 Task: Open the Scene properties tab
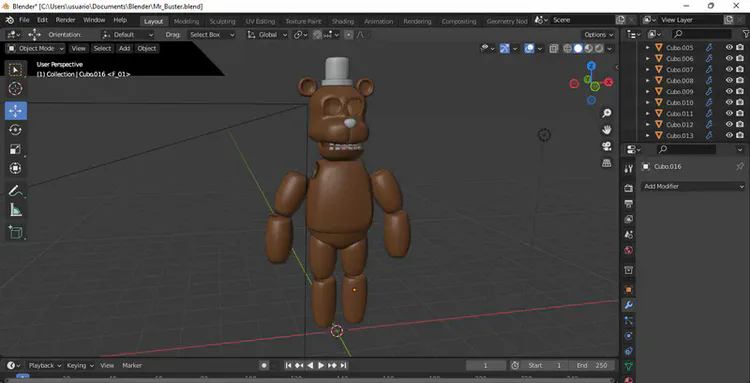[629, 235]
